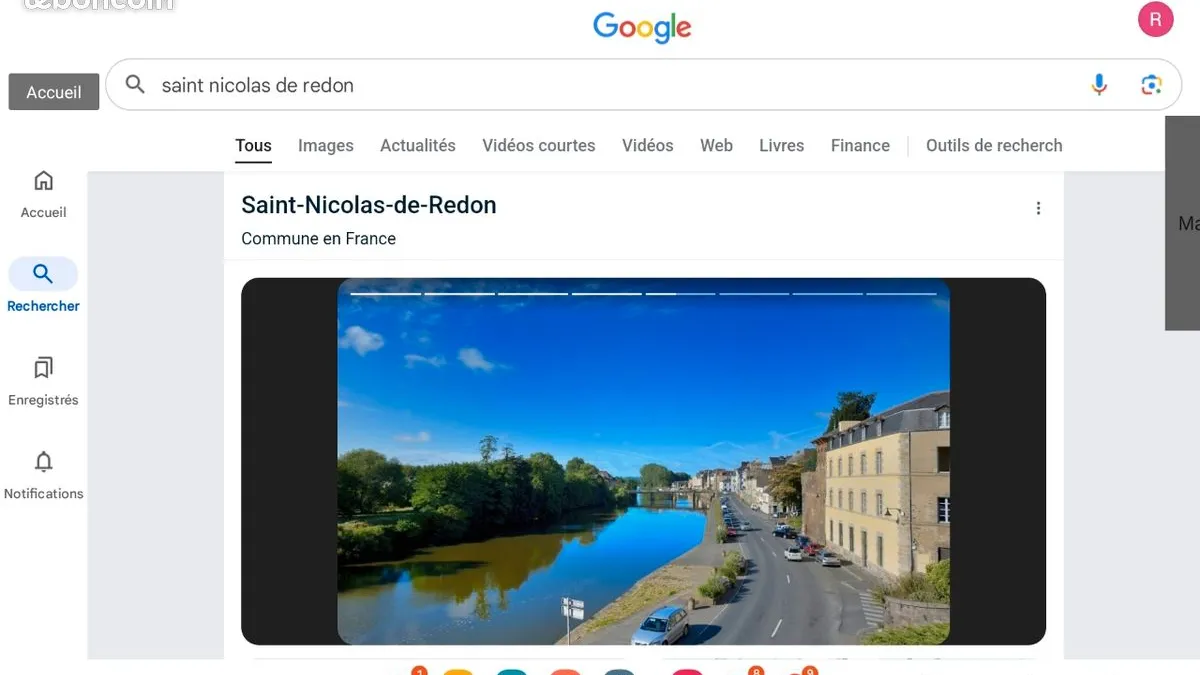Click the Saint-Nicolas-de-Redon heading
This screenshot has width=1200, height=675.
tap(369, 205)
